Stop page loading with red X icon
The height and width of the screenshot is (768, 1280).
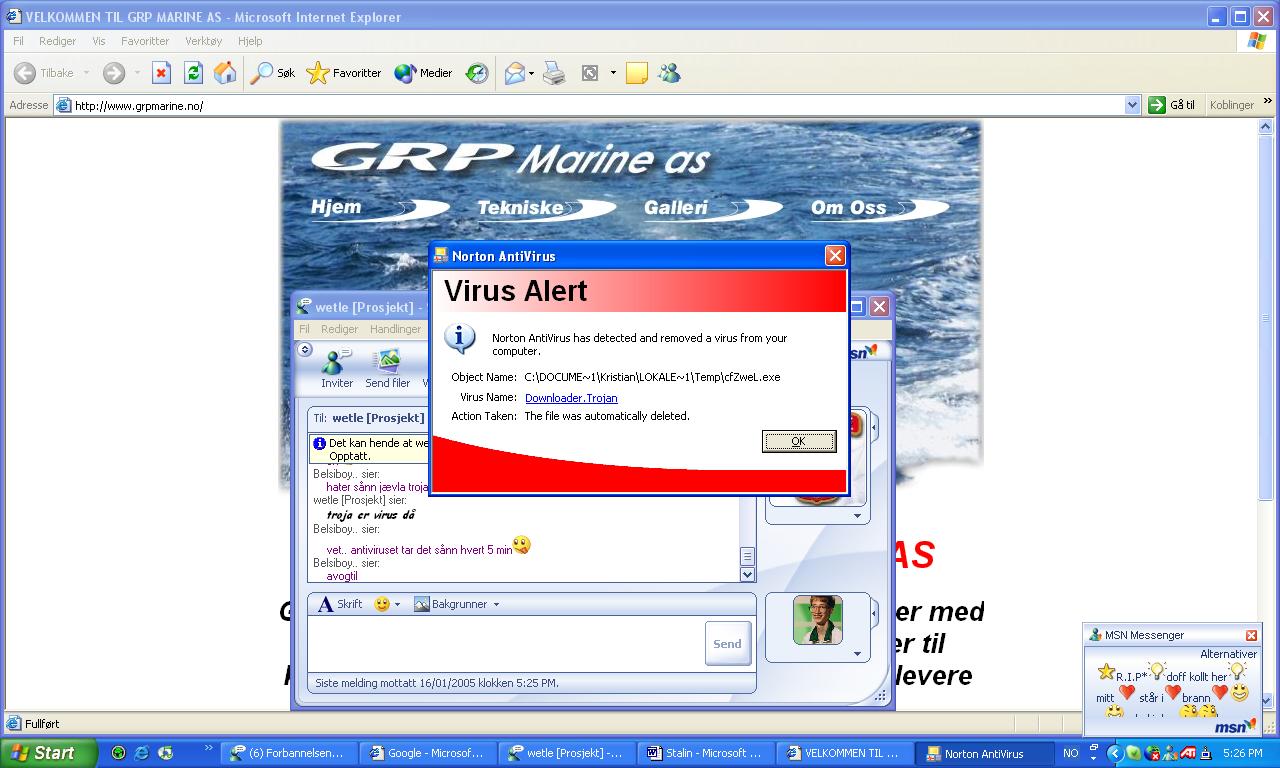(161, 73)
